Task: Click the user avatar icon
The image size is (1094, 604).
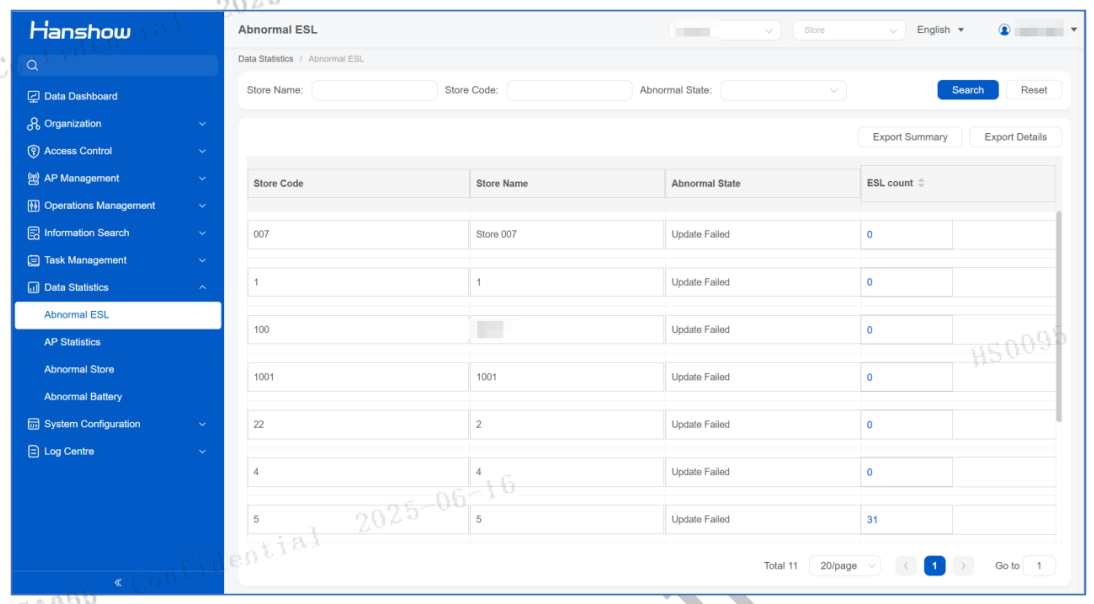Action: click(1004, 30)
